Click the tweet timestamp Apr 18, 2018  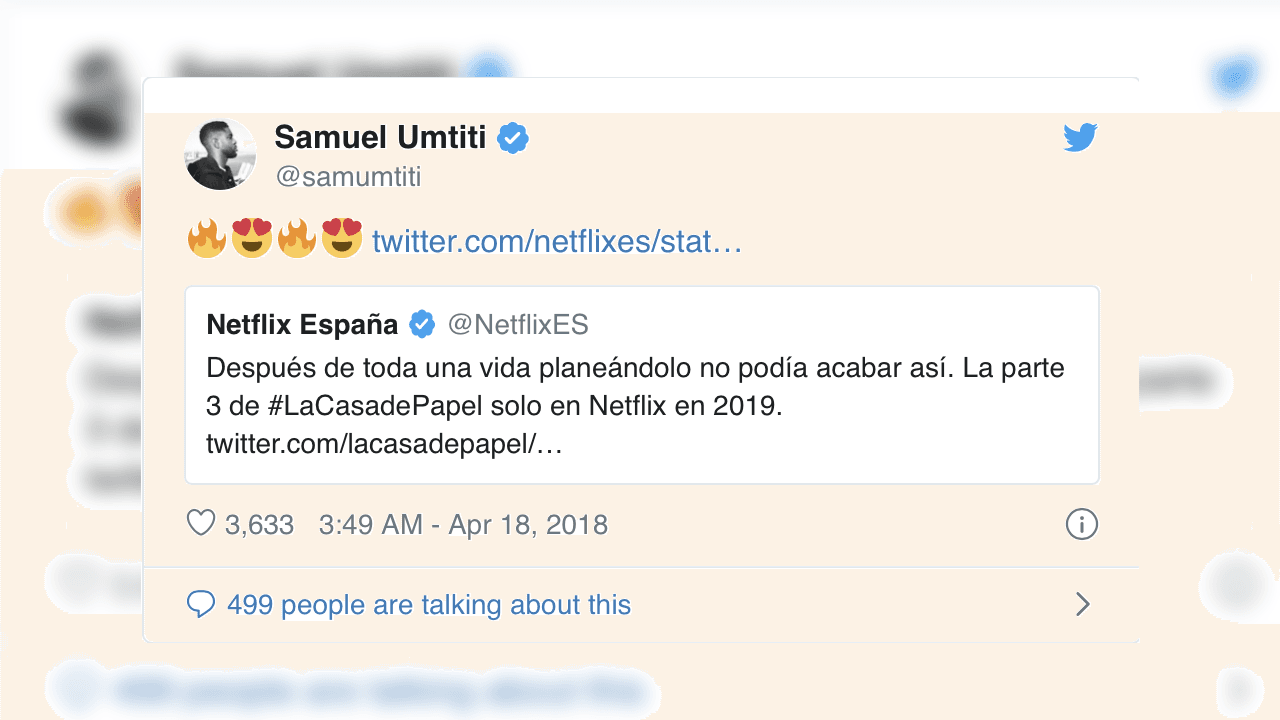tap(465, 523)
